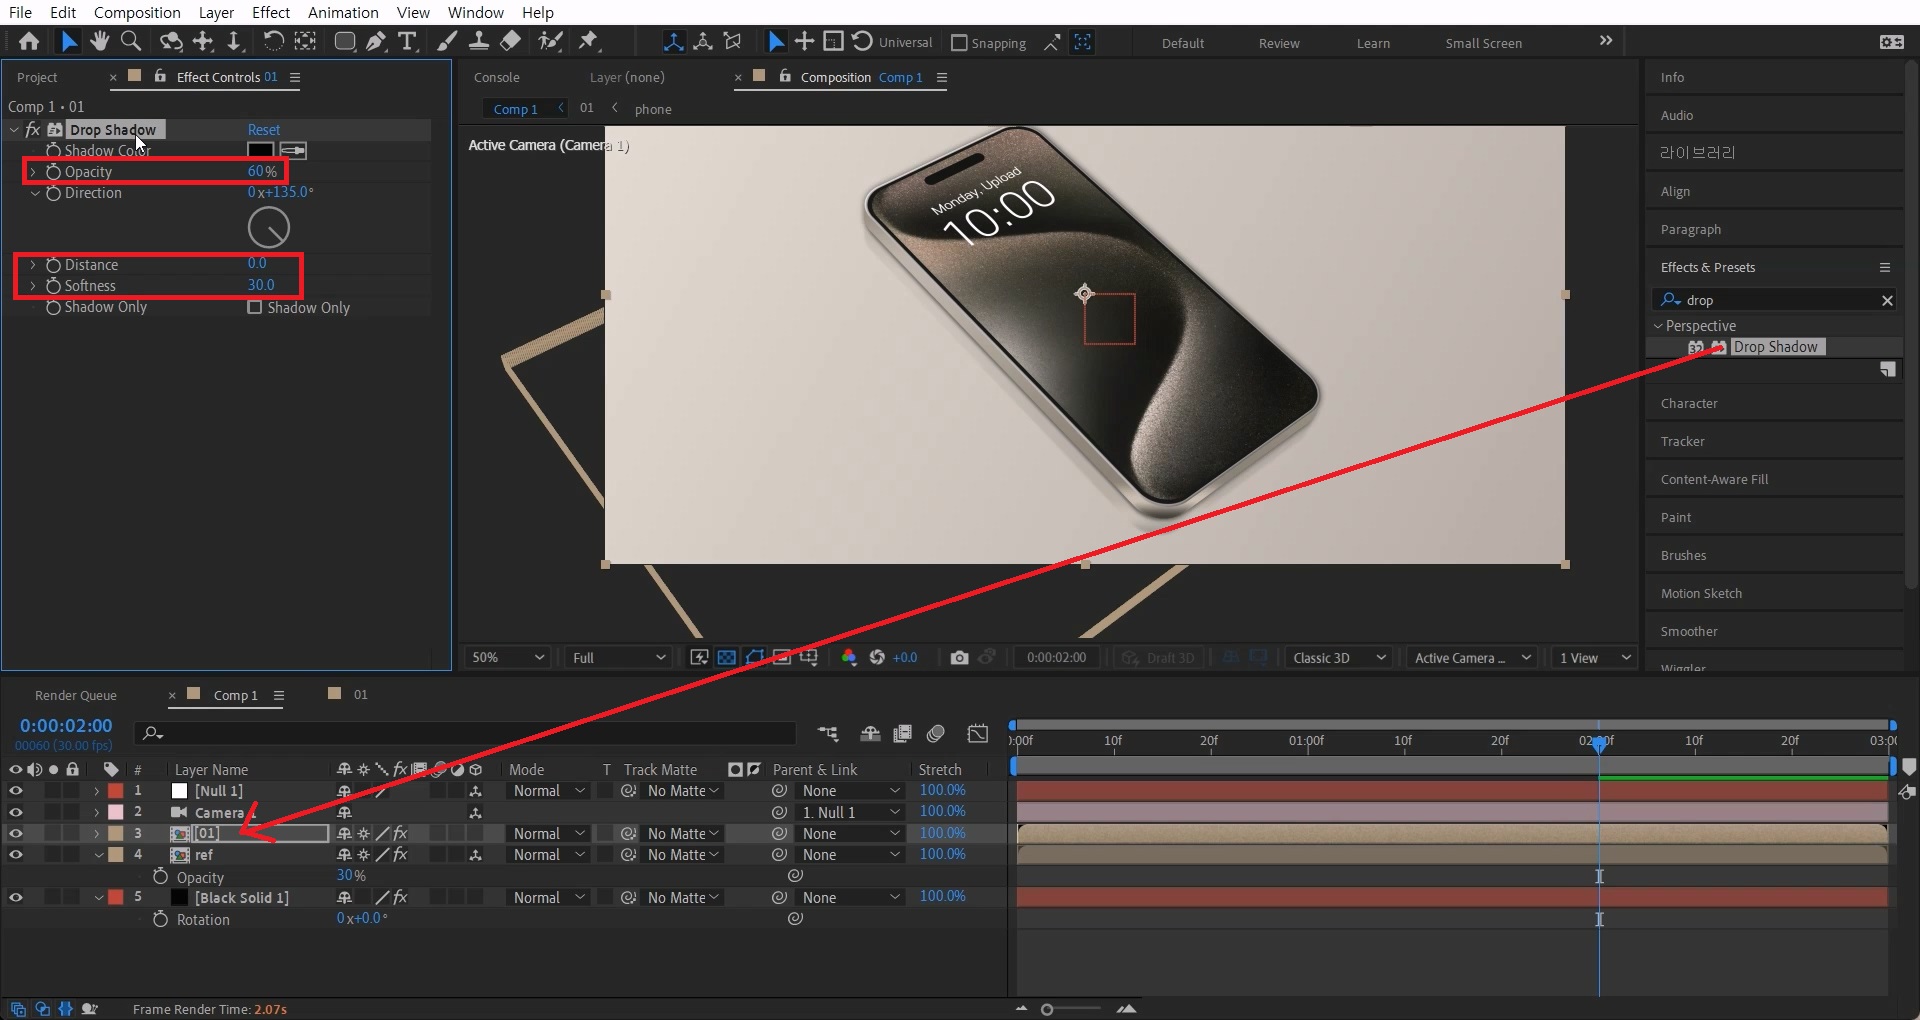The width and height of the screenshot is (1920, 1020).
Task: Open the Classic 3D renderer dropdown
Action: pyautogui.click(x=1339, y=657)
